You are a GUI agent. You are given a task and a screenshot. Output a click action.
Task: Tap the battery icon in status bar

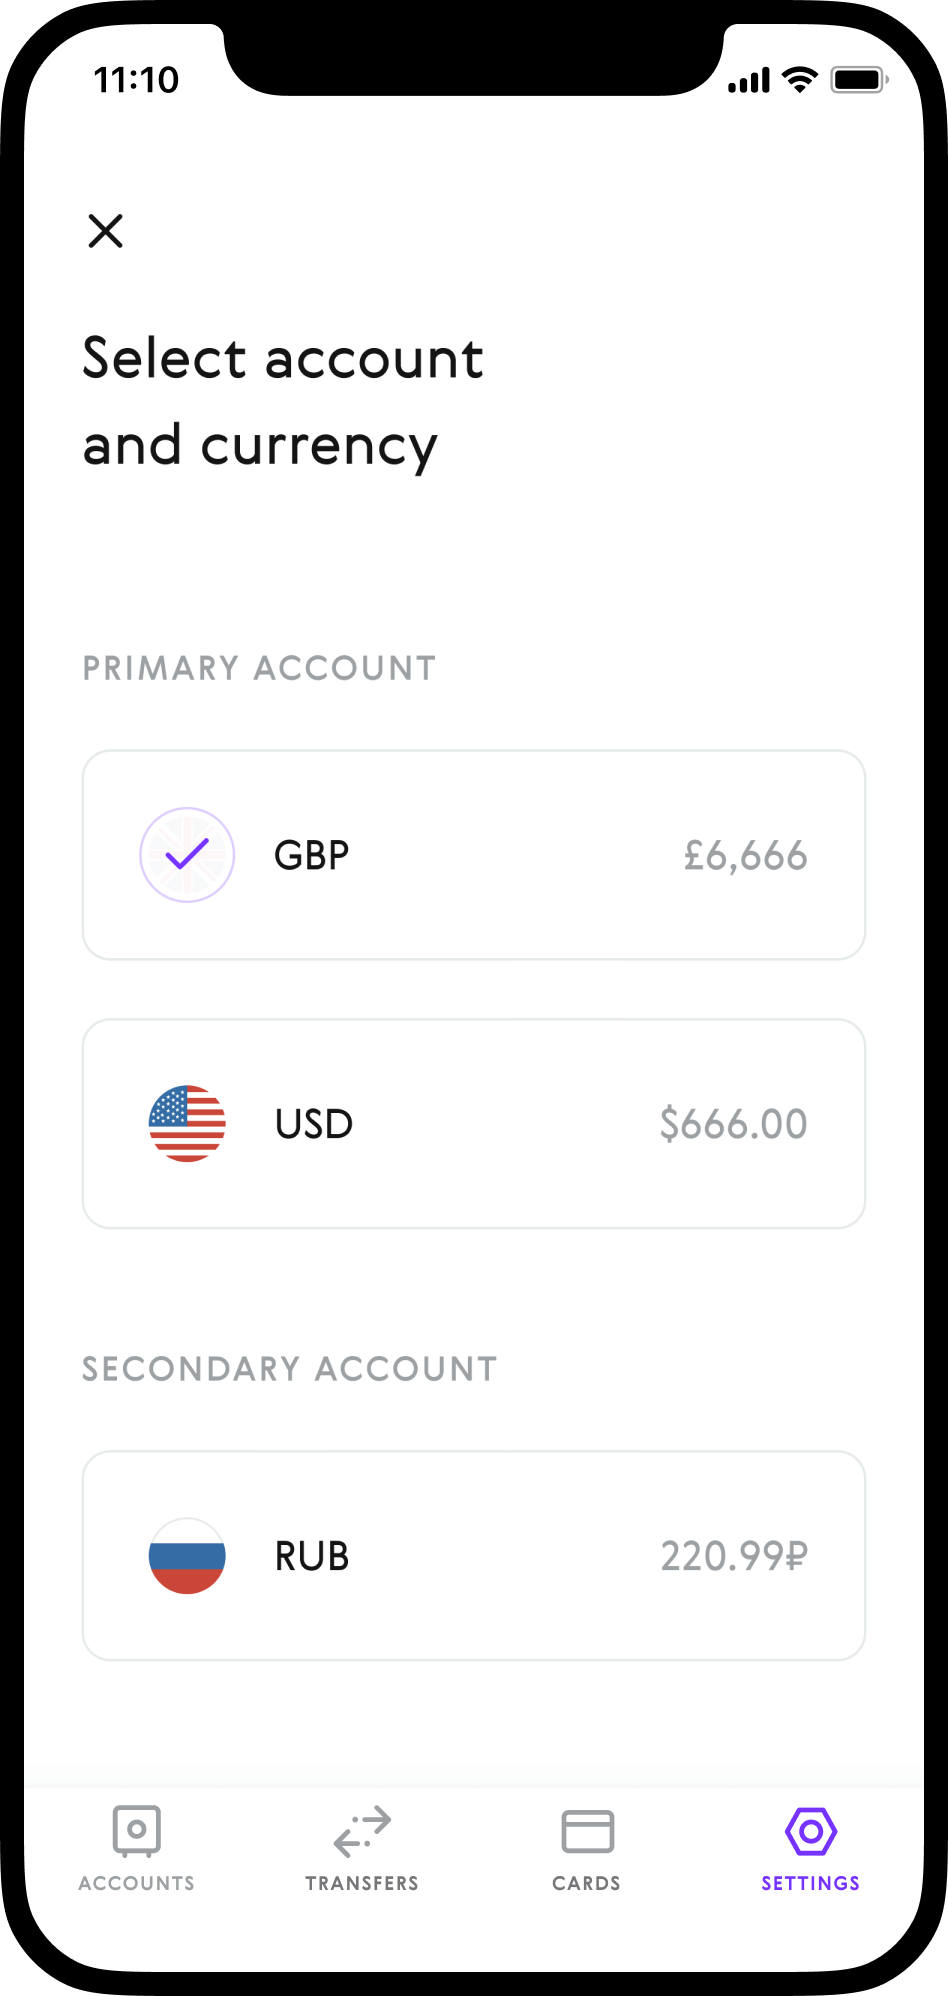click(859, 80)
